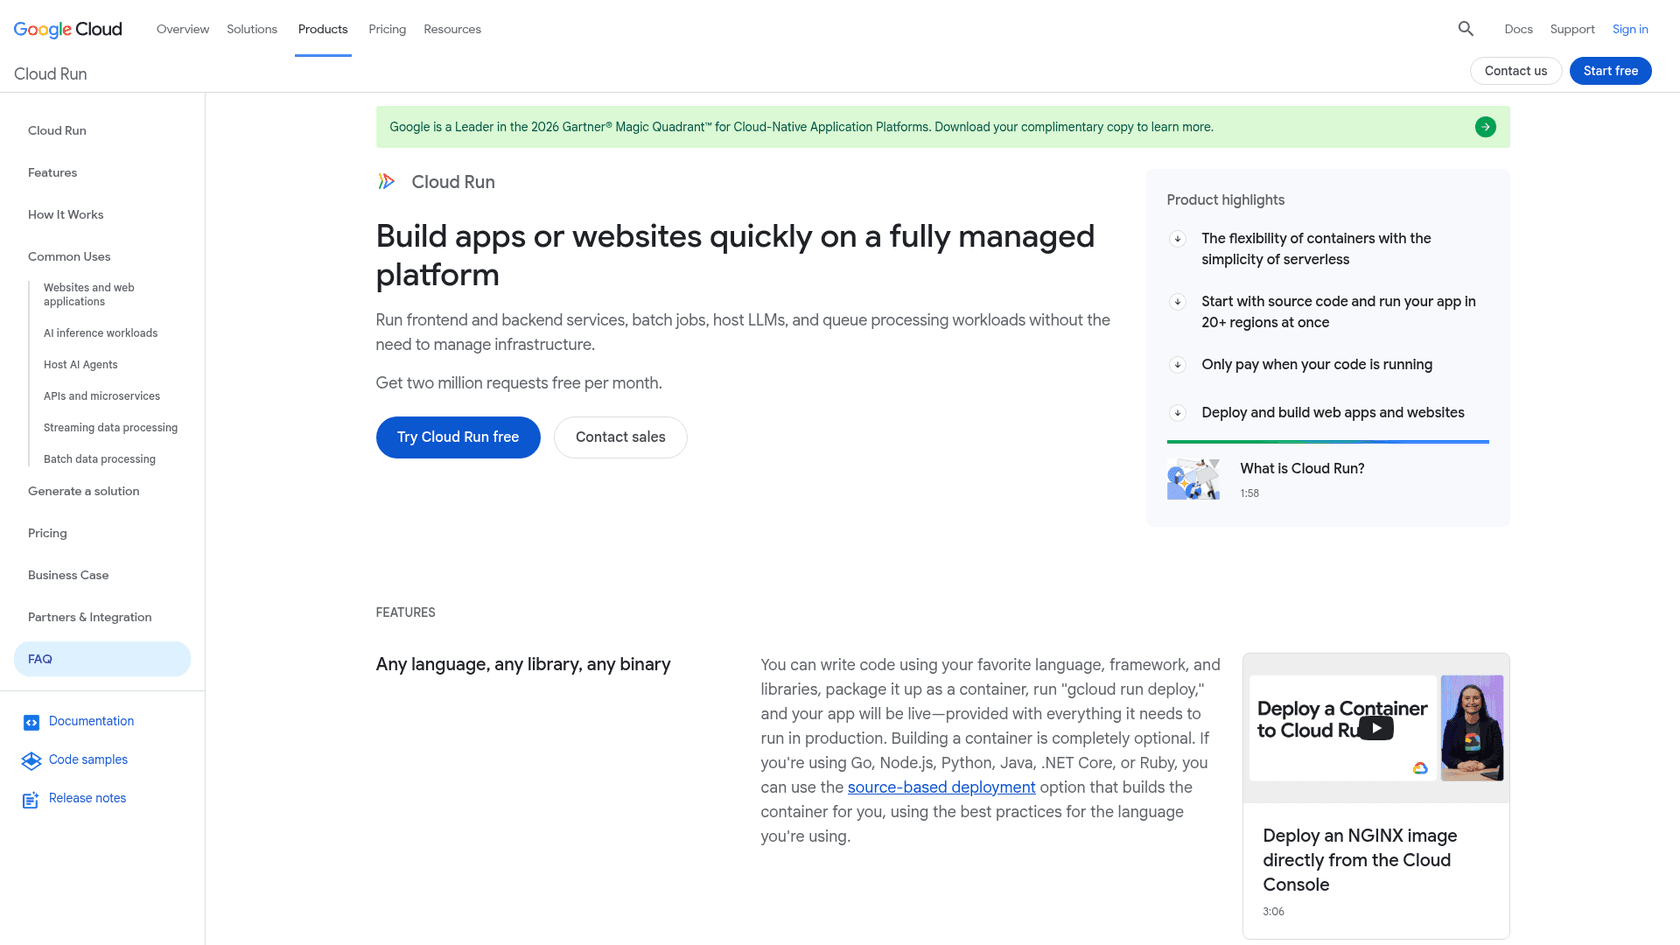Viewport: 1680px width, 945px height.
Task: Click the Release notes icon in sidebar
Action: click(x=31, y=799)
